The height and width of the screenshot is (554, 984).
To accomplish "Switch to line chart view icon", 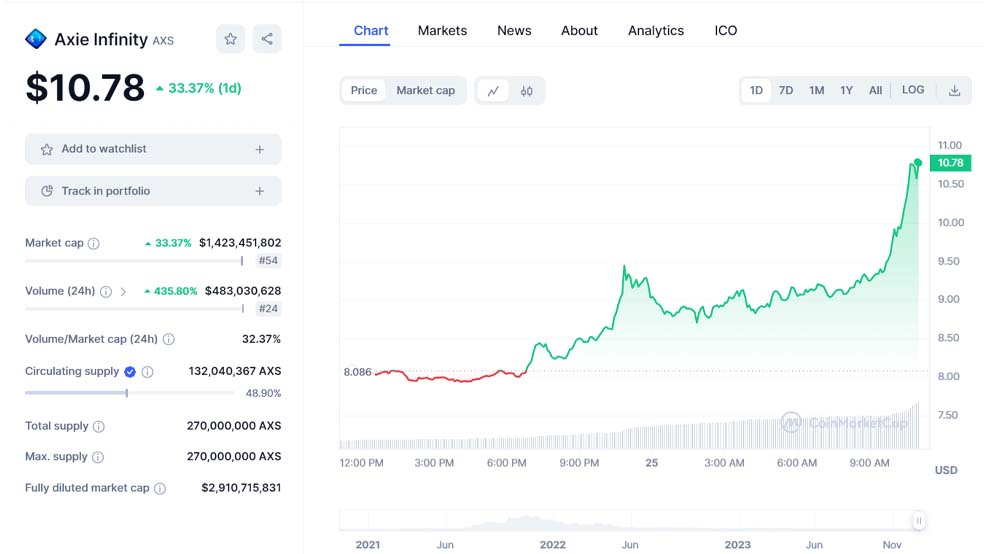I will (x=493, y=91).
